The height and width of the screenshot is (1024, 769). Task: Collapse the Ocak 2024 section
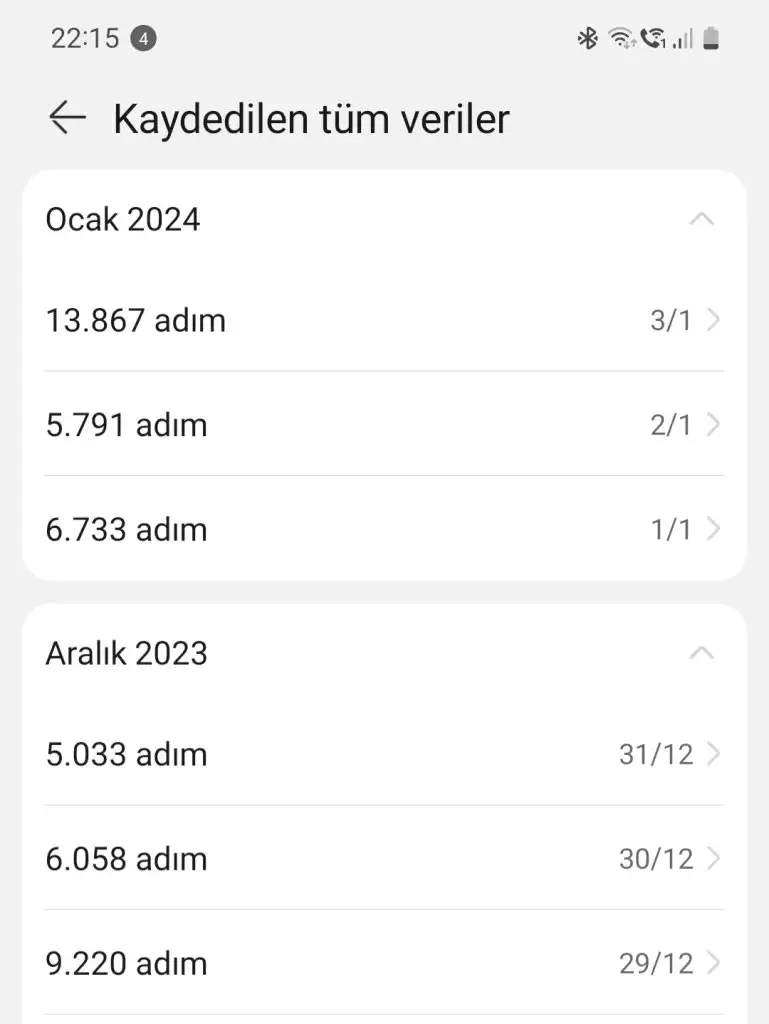pos(702,219)
